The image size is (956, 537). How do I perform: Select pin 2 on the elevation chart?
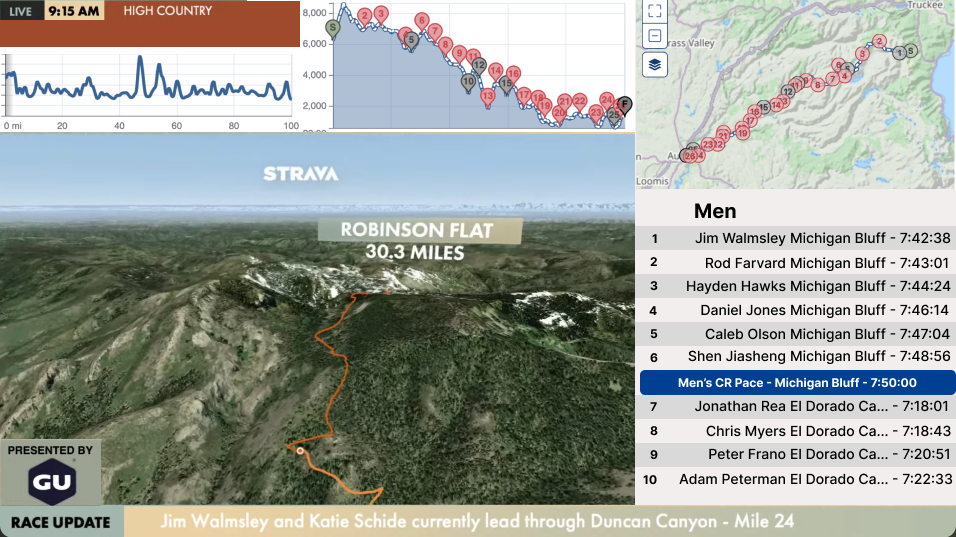[365, 16]
